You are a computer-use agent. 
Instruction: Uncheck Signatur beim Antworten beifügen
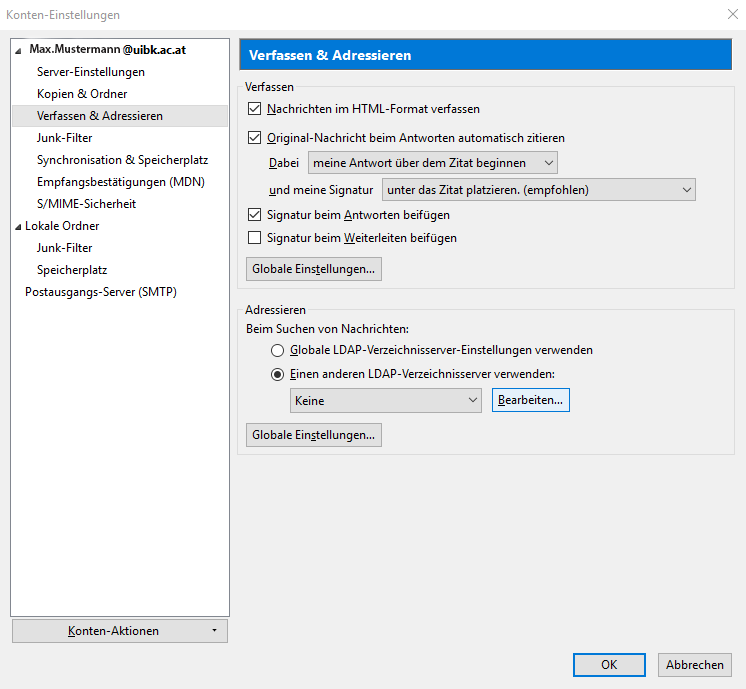pyautogui.click(x=254, y=215)
